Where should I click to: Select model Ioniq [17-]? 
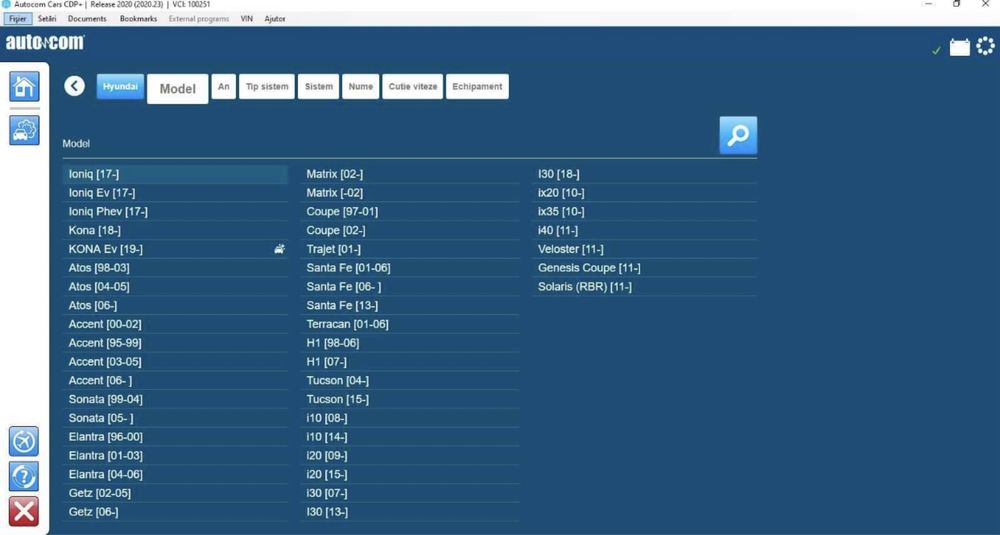click(175, 174)
